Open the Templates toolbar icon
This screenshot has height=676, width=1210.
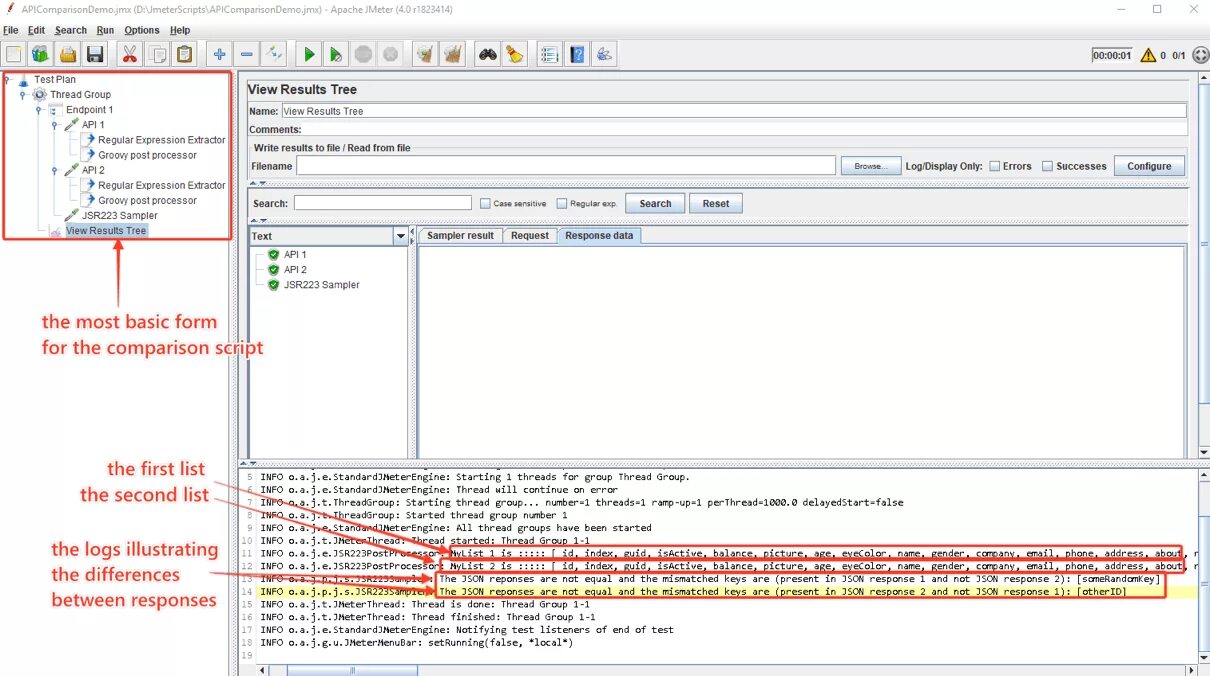(40, 54)
